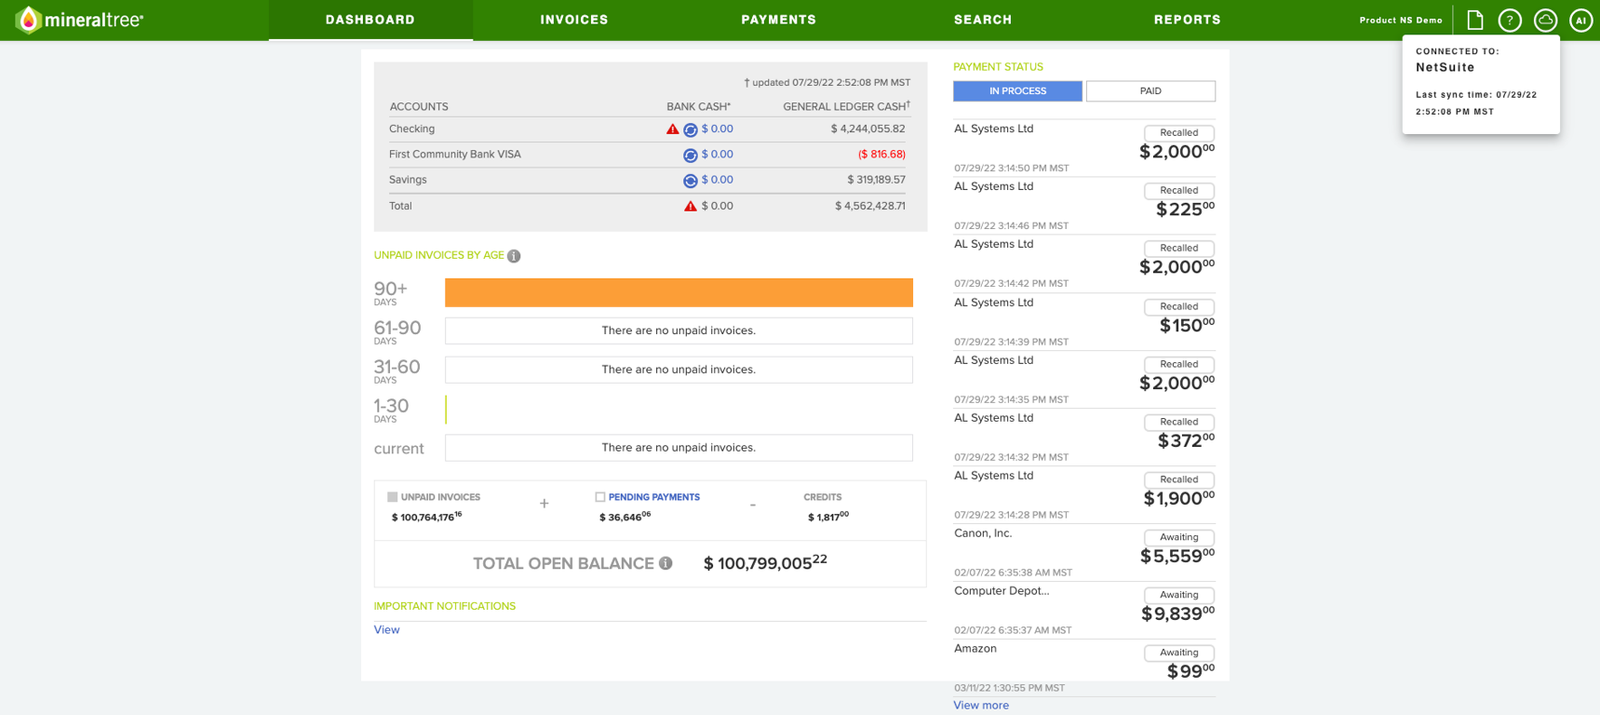Click the cloud sync connection icon

[x=1545, y=20]
